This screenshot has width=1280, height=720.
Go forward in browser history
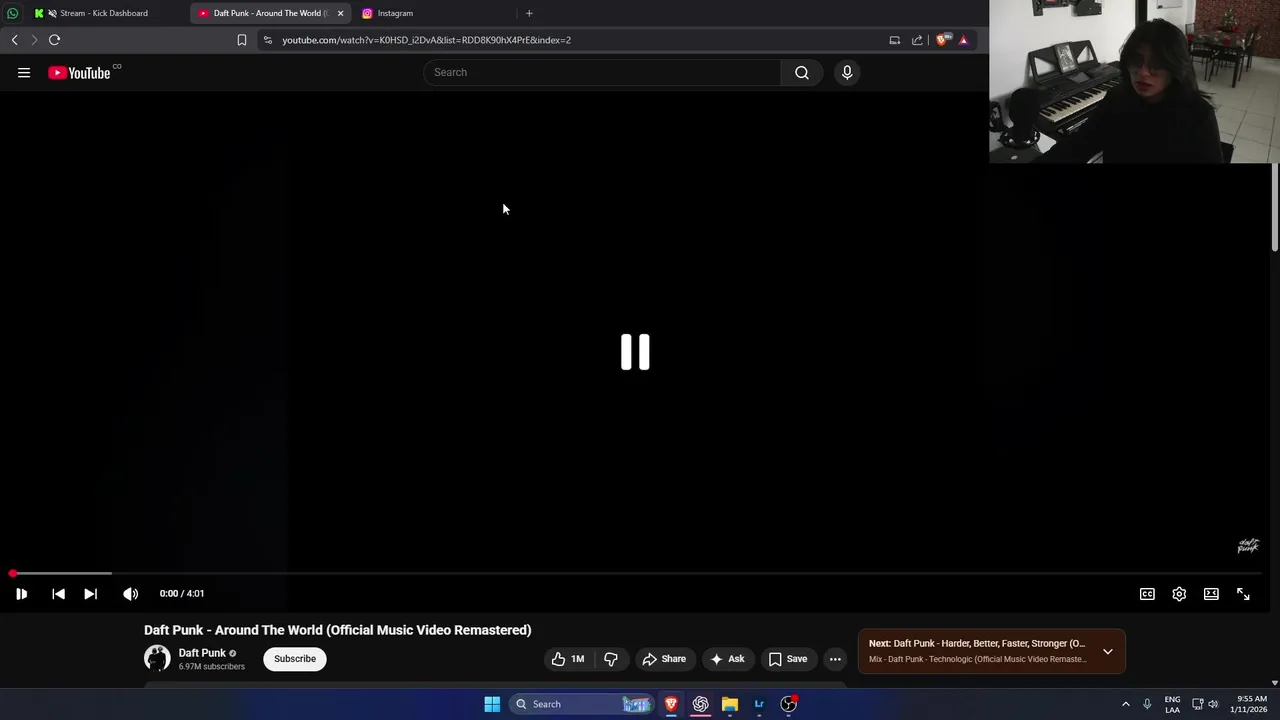click(34, 40)
